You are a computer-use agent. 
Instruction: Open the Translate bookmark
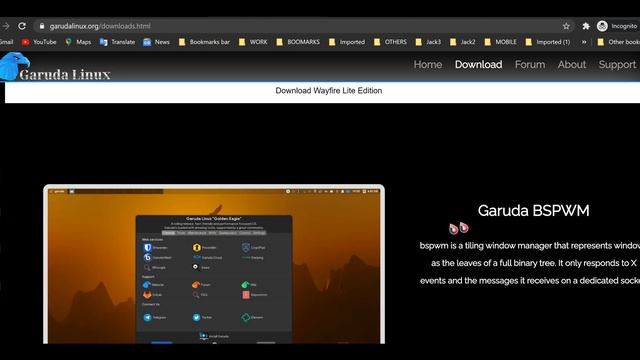pyautogui.click(x=117, y=42)
